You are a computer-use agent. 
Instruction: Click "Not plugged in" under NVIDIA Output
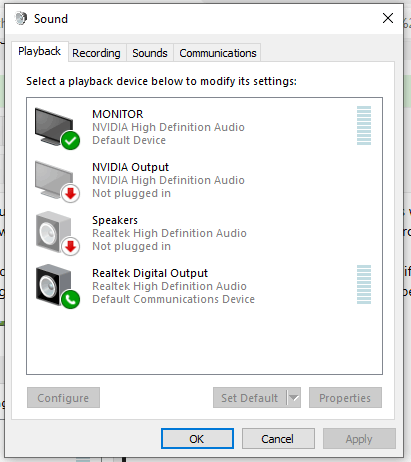[131, 193]
